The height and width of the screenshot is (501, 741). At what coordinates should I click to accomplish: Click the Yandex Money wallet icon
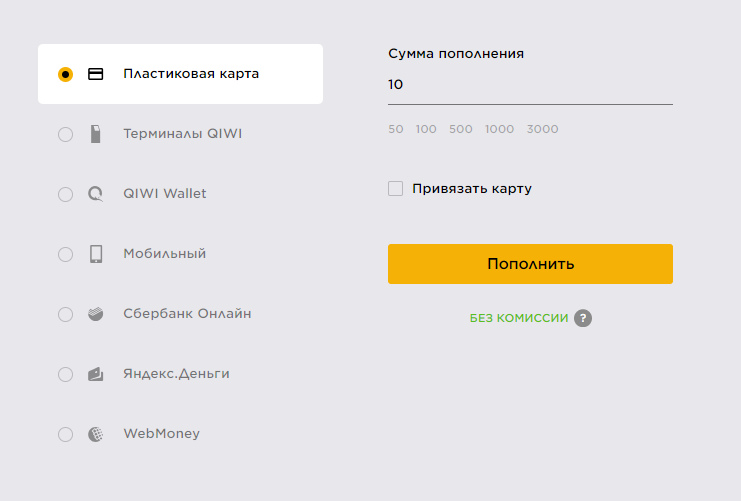[95, 374]
